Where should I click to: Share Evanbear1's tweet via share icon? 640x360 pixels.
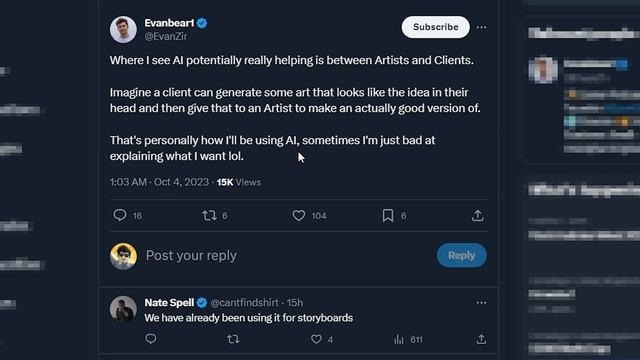[478, 215]
